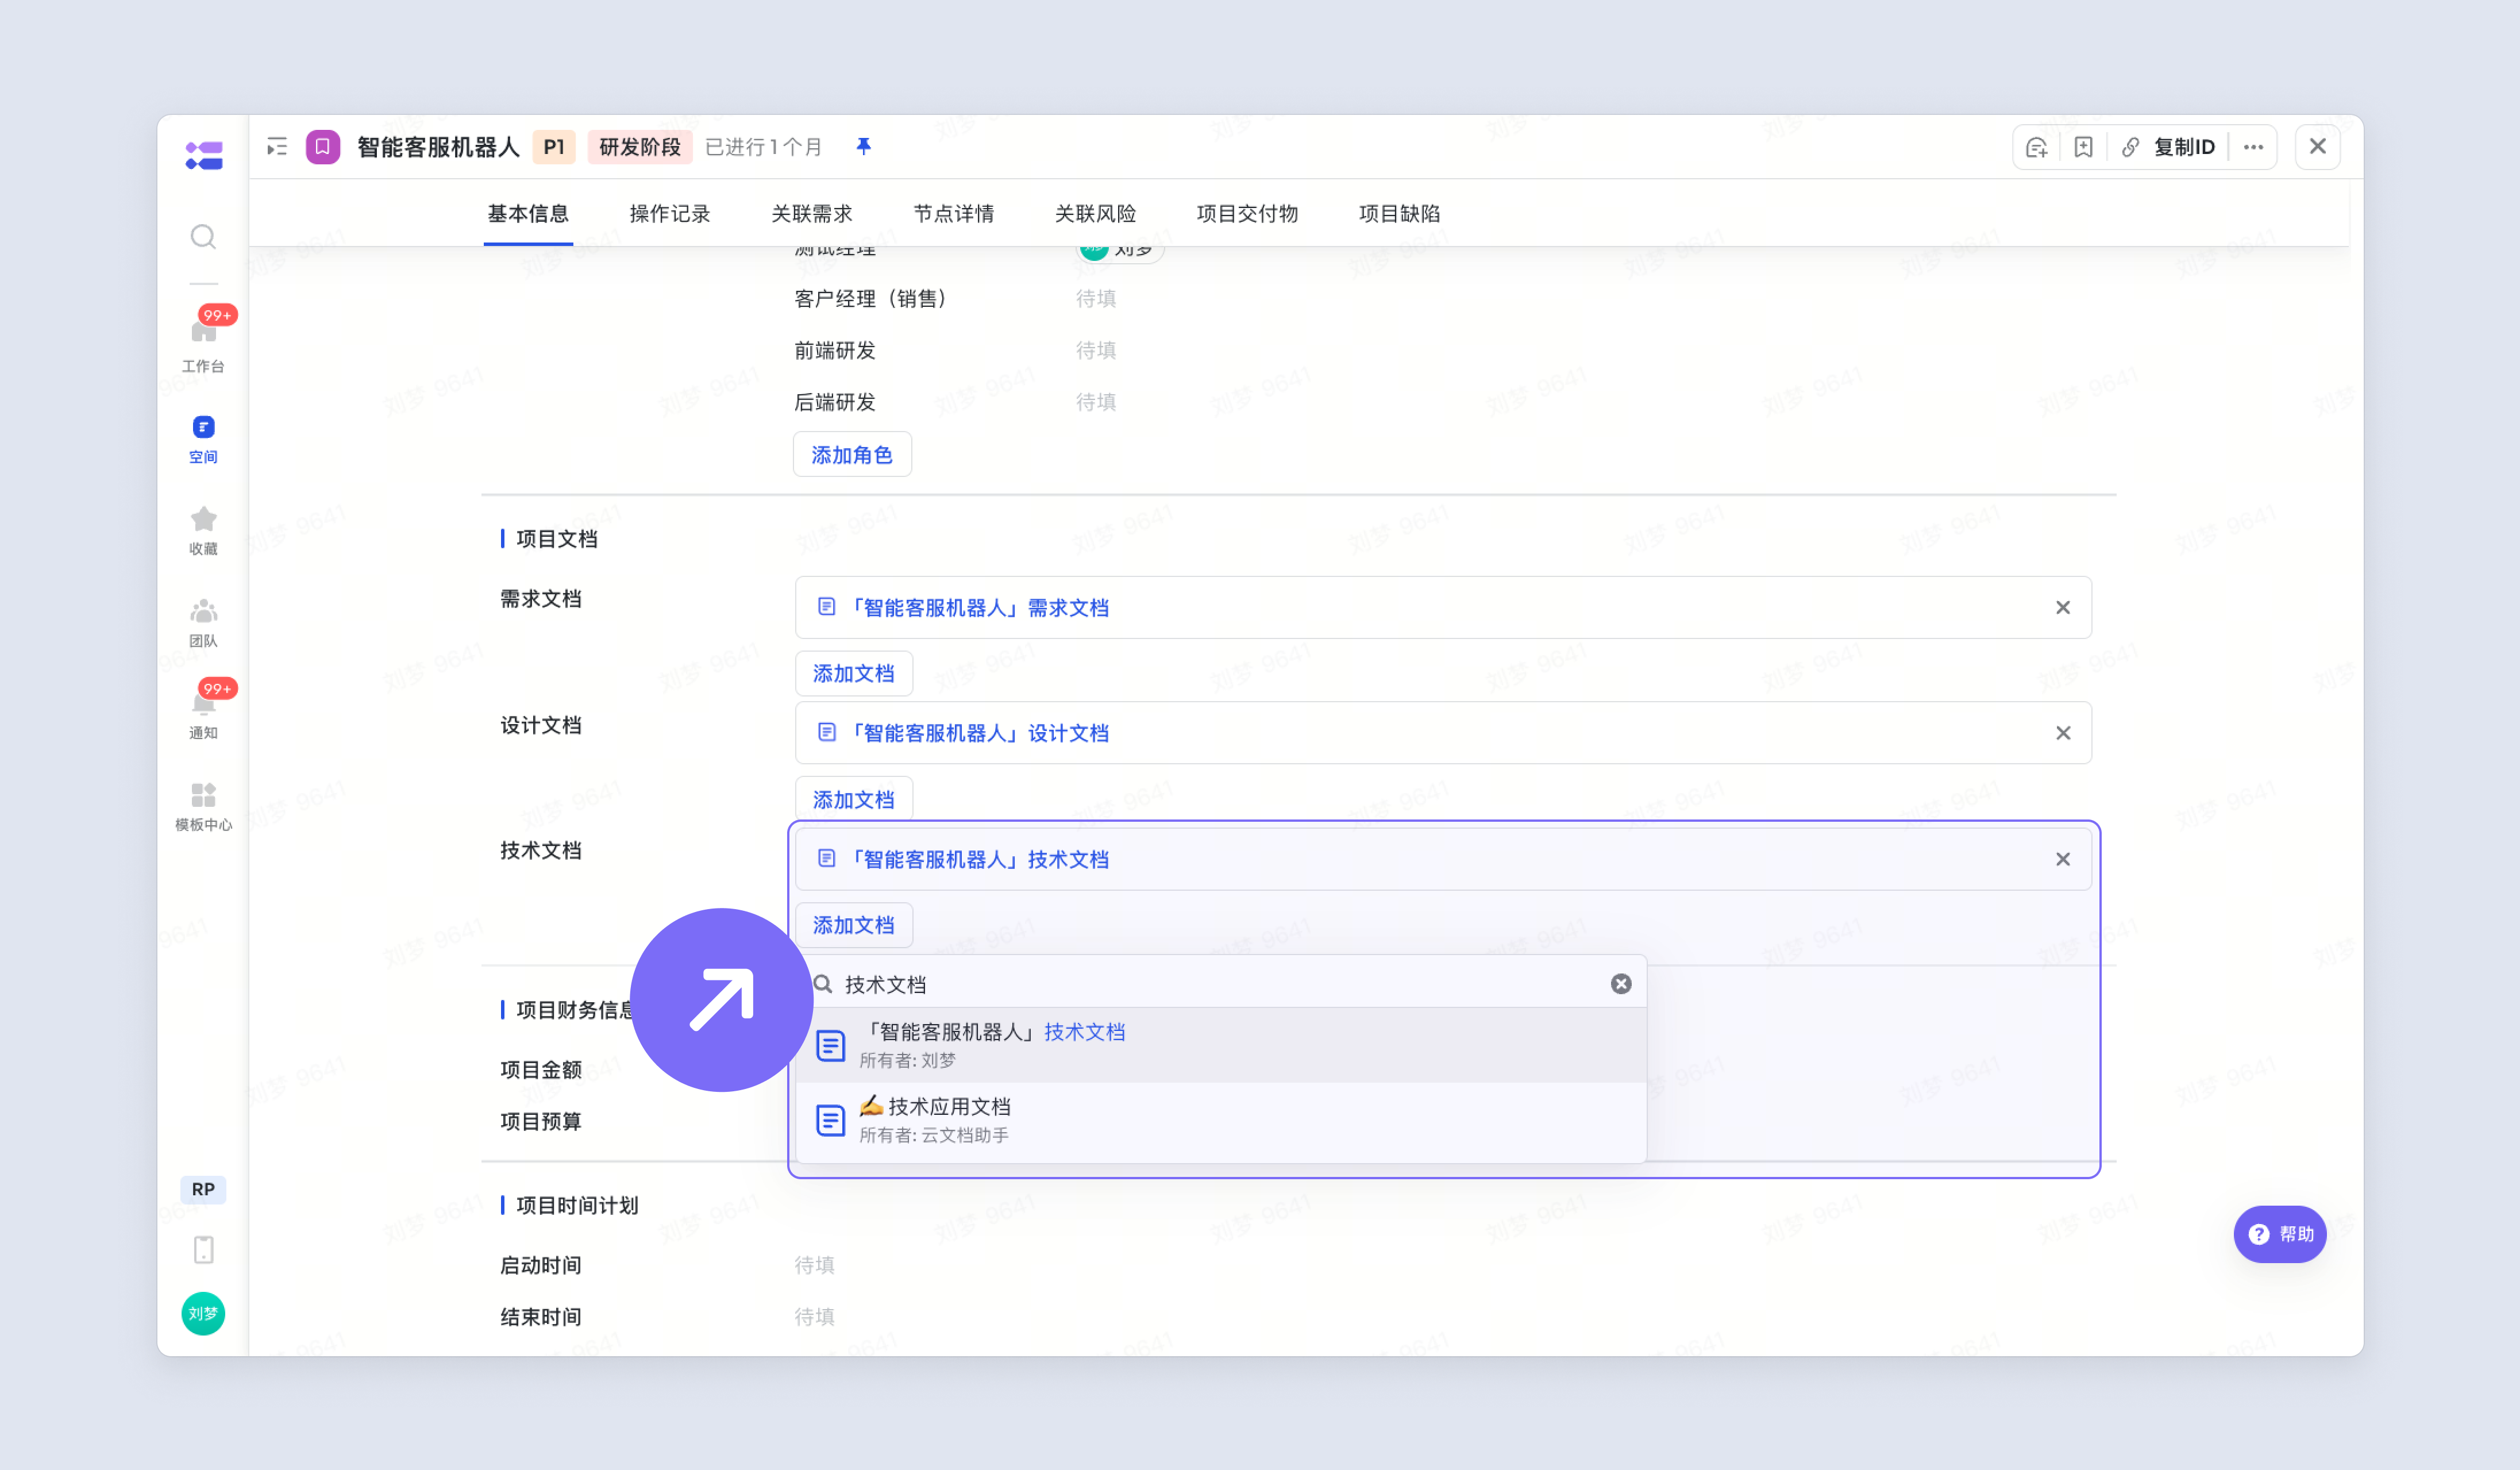Fill the 客户经理（销售）待填 field
The image size is (2520, 1470).
tap(1096, 299)
